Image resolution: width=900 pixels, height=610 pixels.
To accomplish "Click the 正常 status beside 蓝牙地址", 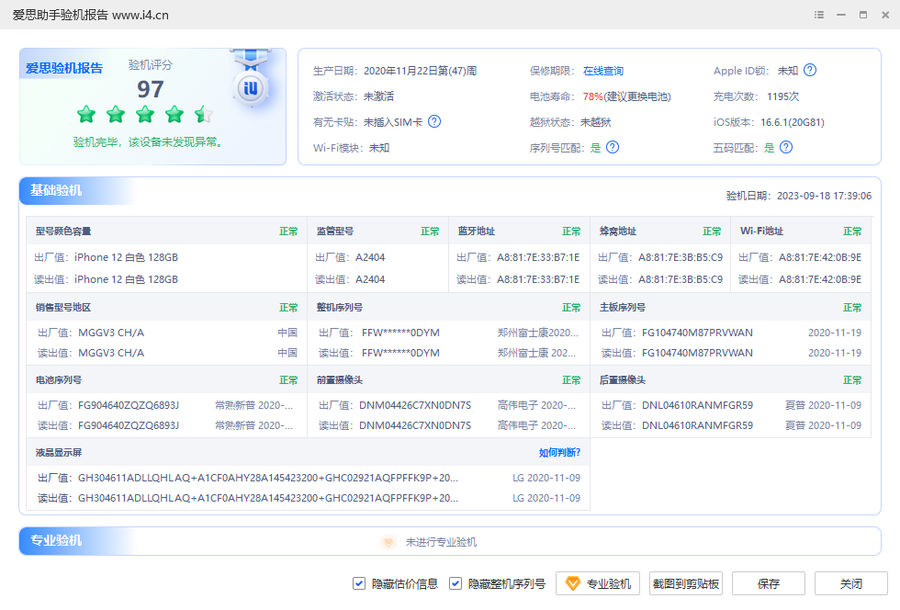I will click(x=571, y=231).
